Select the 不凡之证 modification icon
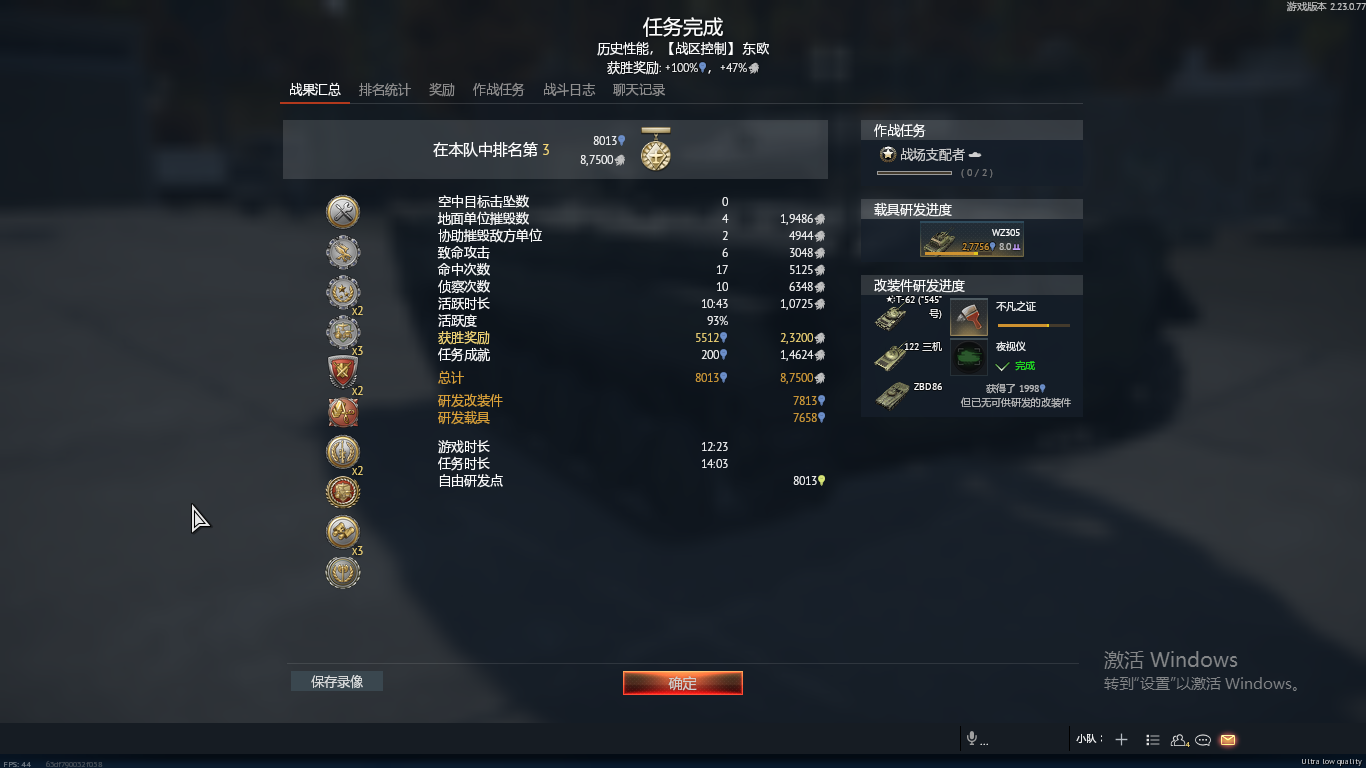The image size is (1366, 768). tap(969, 317)
